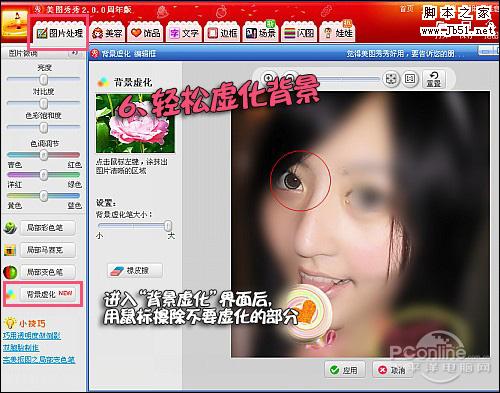Click the lightbulb 小技巧 icon
The height and width of the screenshot is (393, 500).
coord(10,323)
